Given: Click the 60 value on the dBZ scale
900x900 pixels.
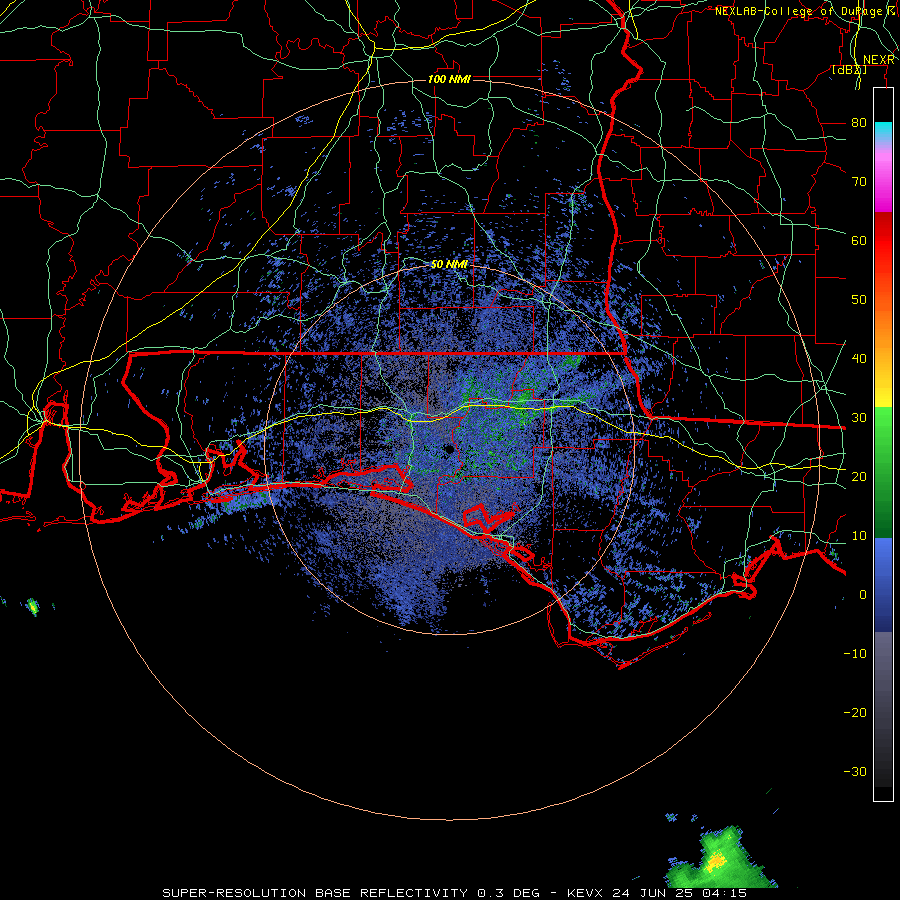Looking at the screenshot, I should point(859,240).
